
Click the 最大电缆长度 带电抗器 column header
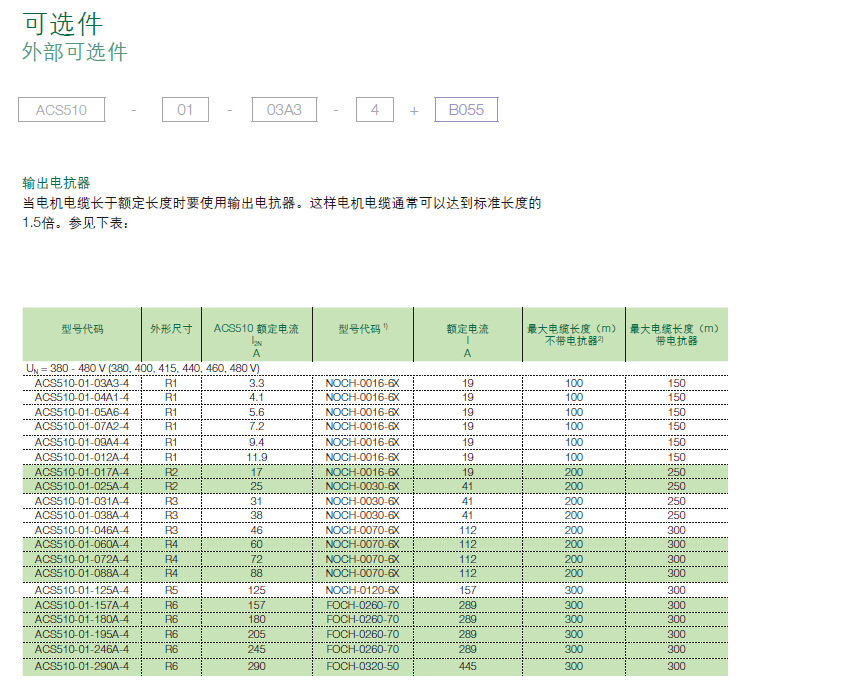676,334
